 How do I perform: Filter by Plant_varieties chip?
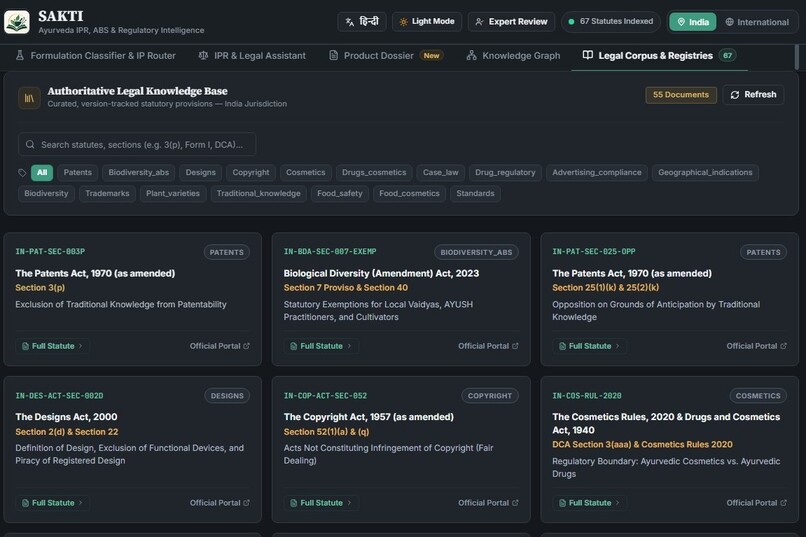tap(173, 194)
